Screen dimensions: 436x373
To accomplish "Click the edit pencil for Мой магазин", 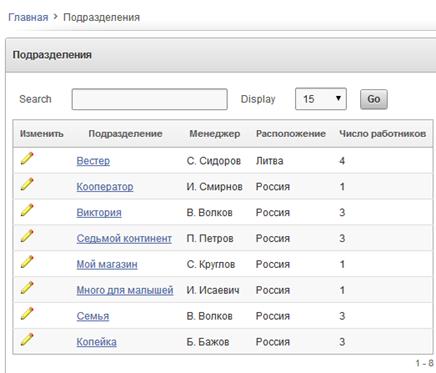I will (x=27, y=262).
